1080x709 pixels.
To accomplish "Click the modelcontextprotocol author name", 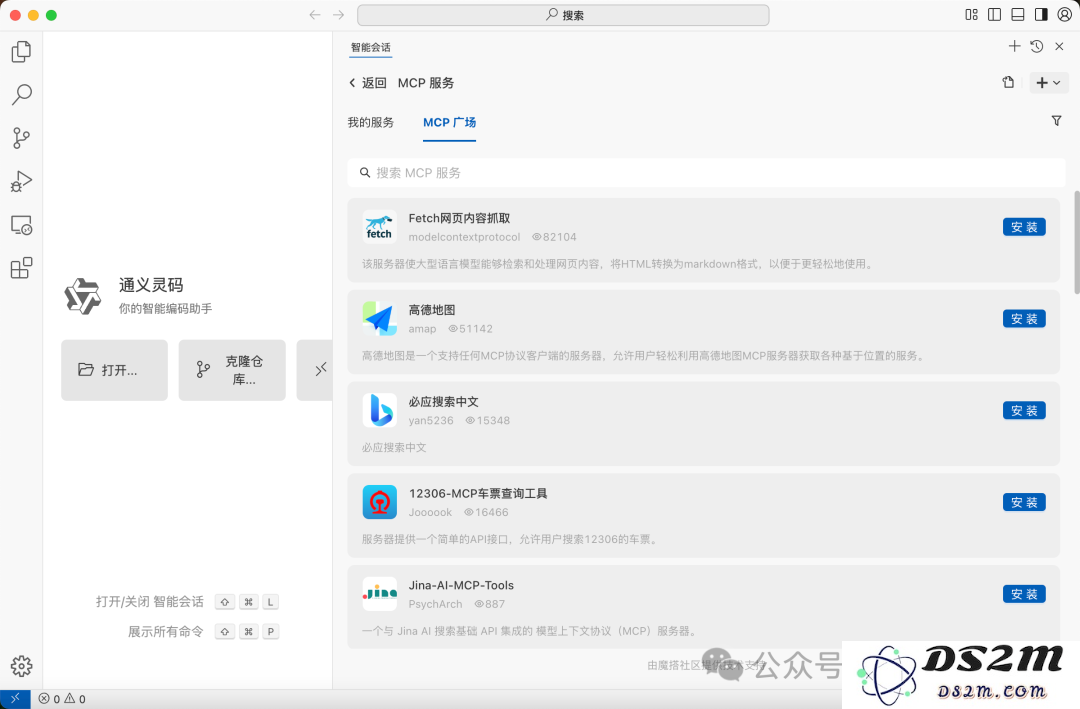I will click(464, 236).
